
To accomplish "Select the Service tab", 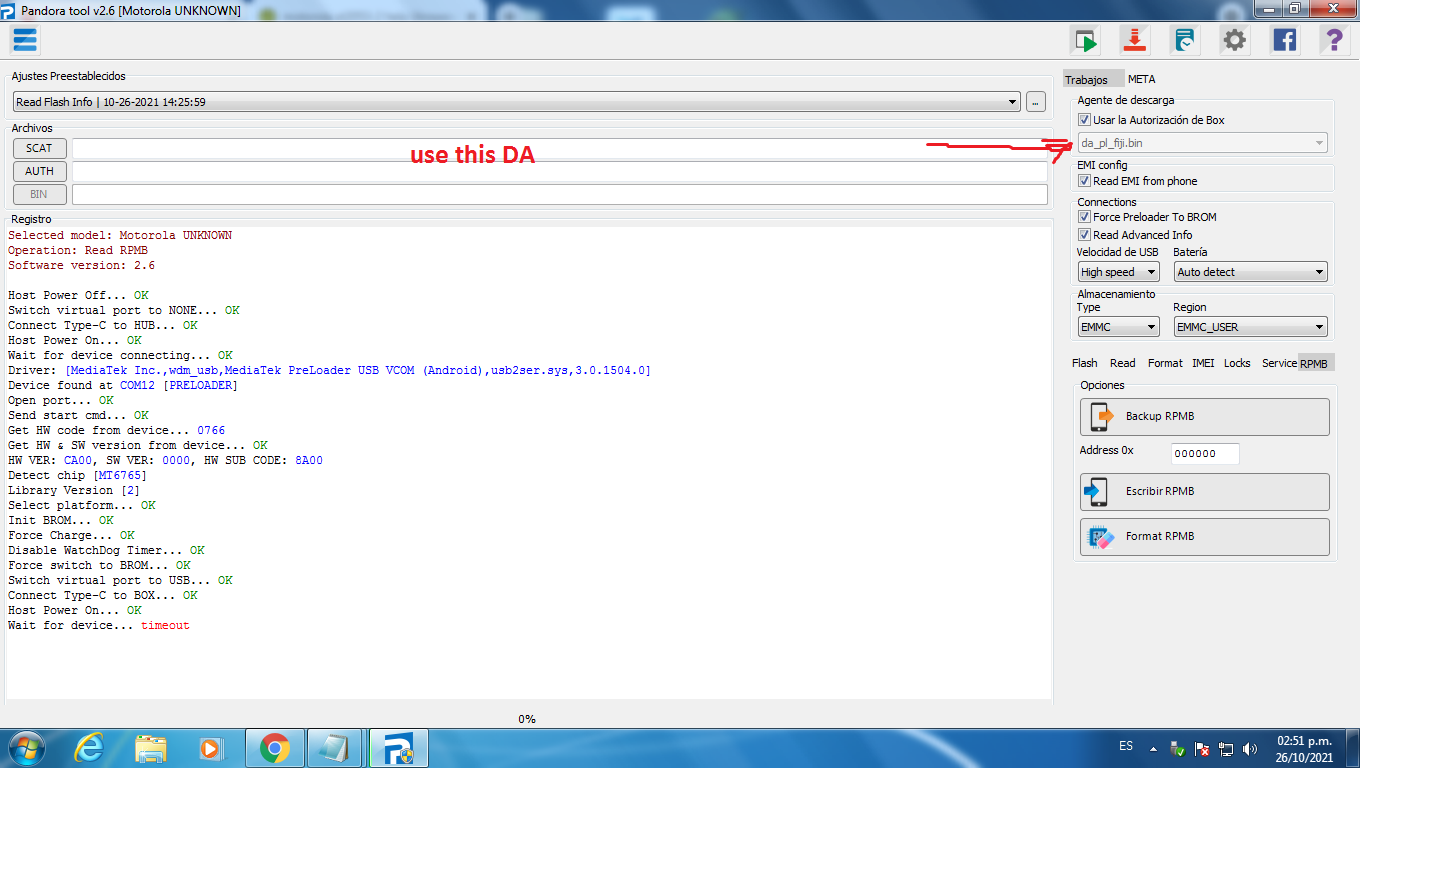I will coord(1279,363).
